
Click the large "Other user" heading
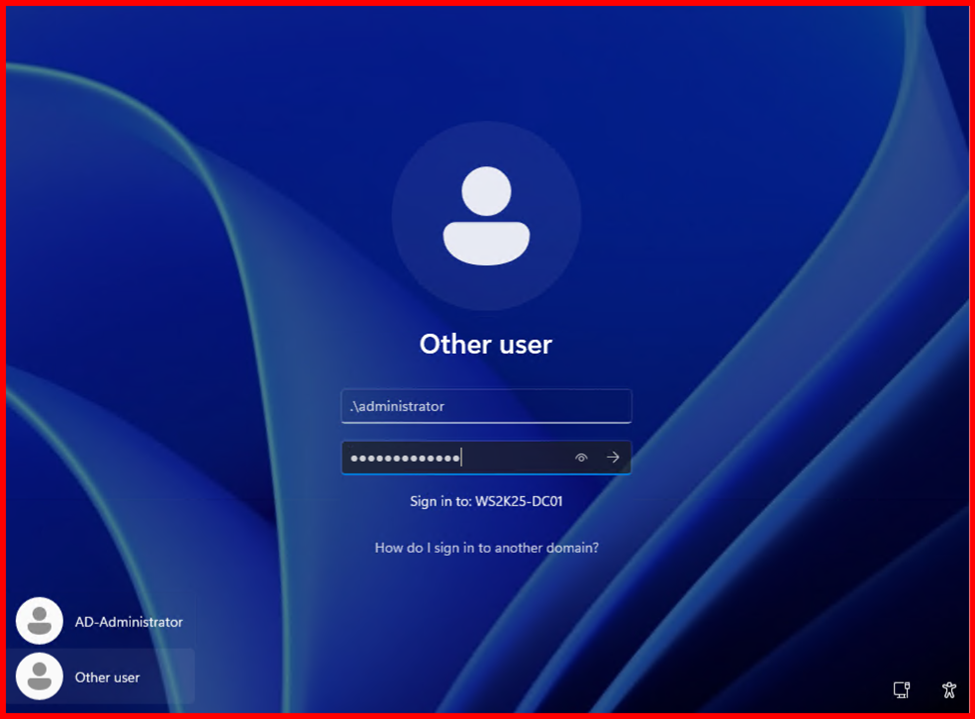point(486,344)
